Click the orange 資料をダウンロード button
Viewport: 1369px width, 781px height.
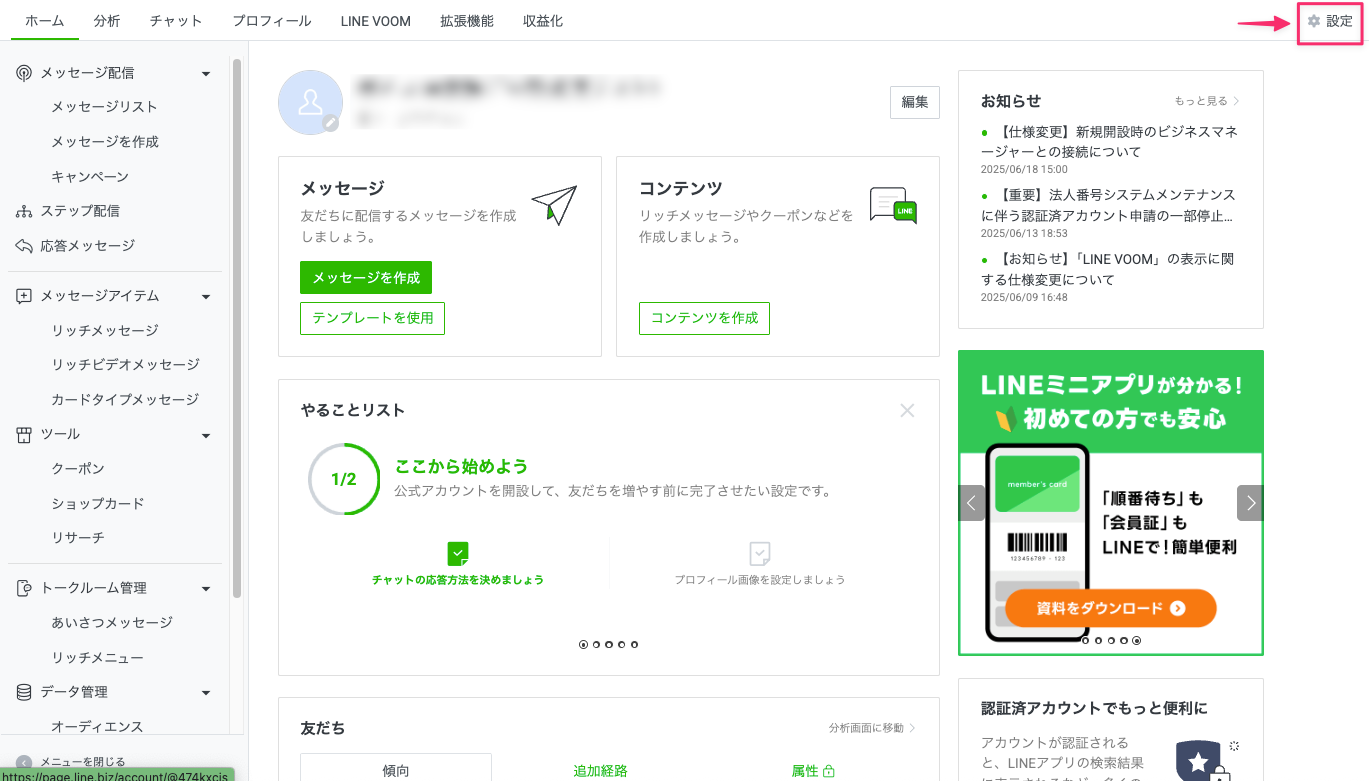point(1111,608)
